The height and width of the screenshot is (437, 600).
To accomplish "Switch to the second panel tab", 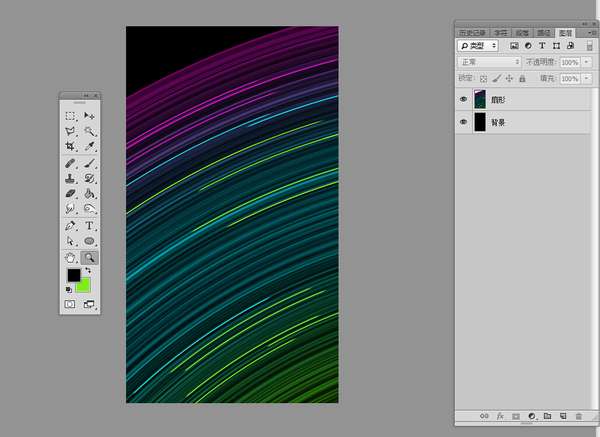I will [x=500, y=33].
